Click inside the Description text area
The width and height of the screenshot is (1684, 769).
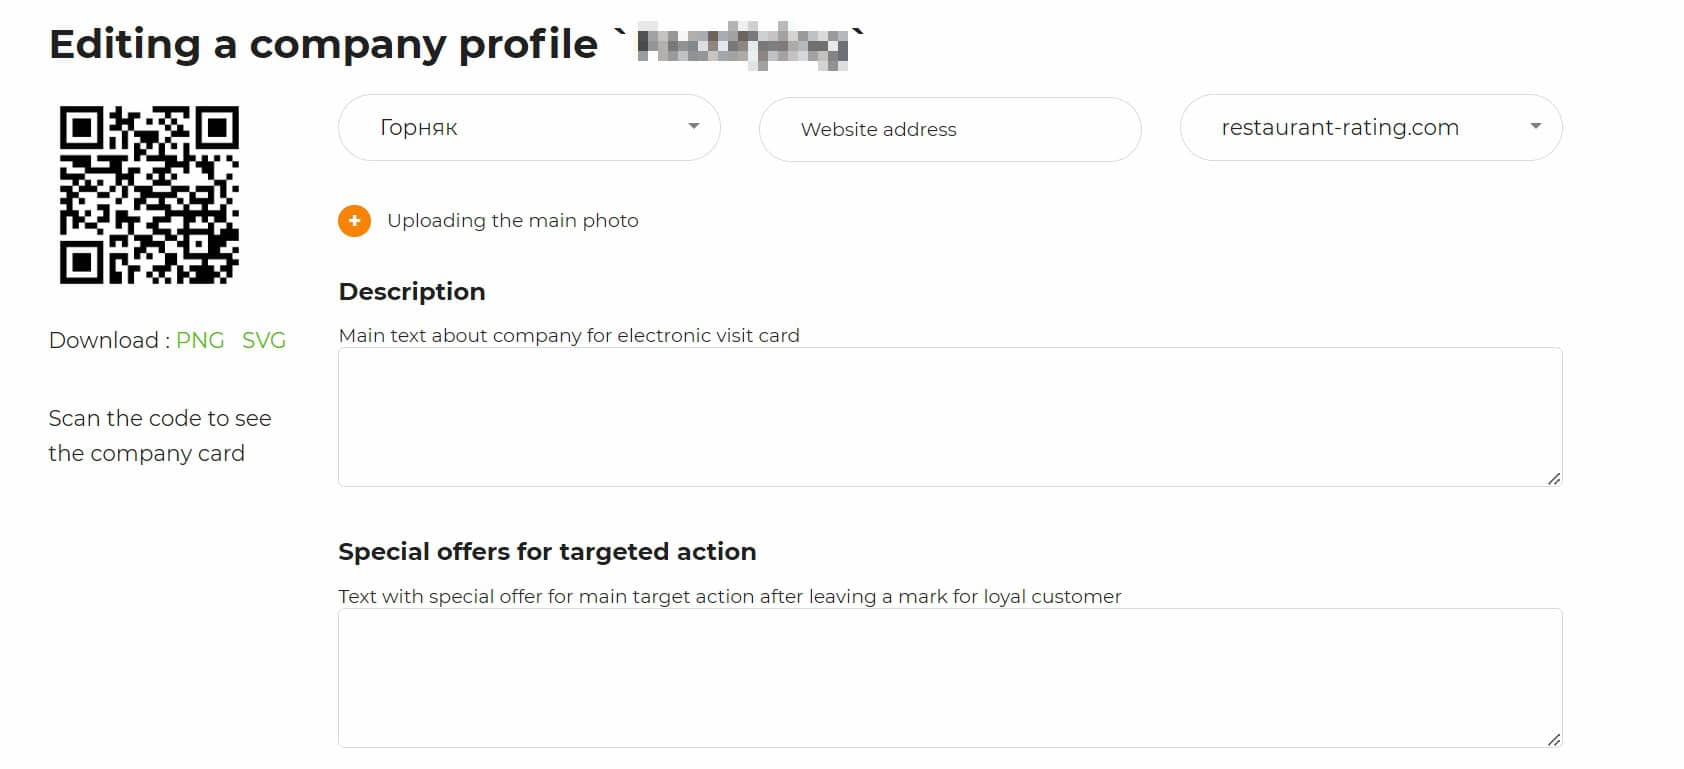click(x=949, y=417)
